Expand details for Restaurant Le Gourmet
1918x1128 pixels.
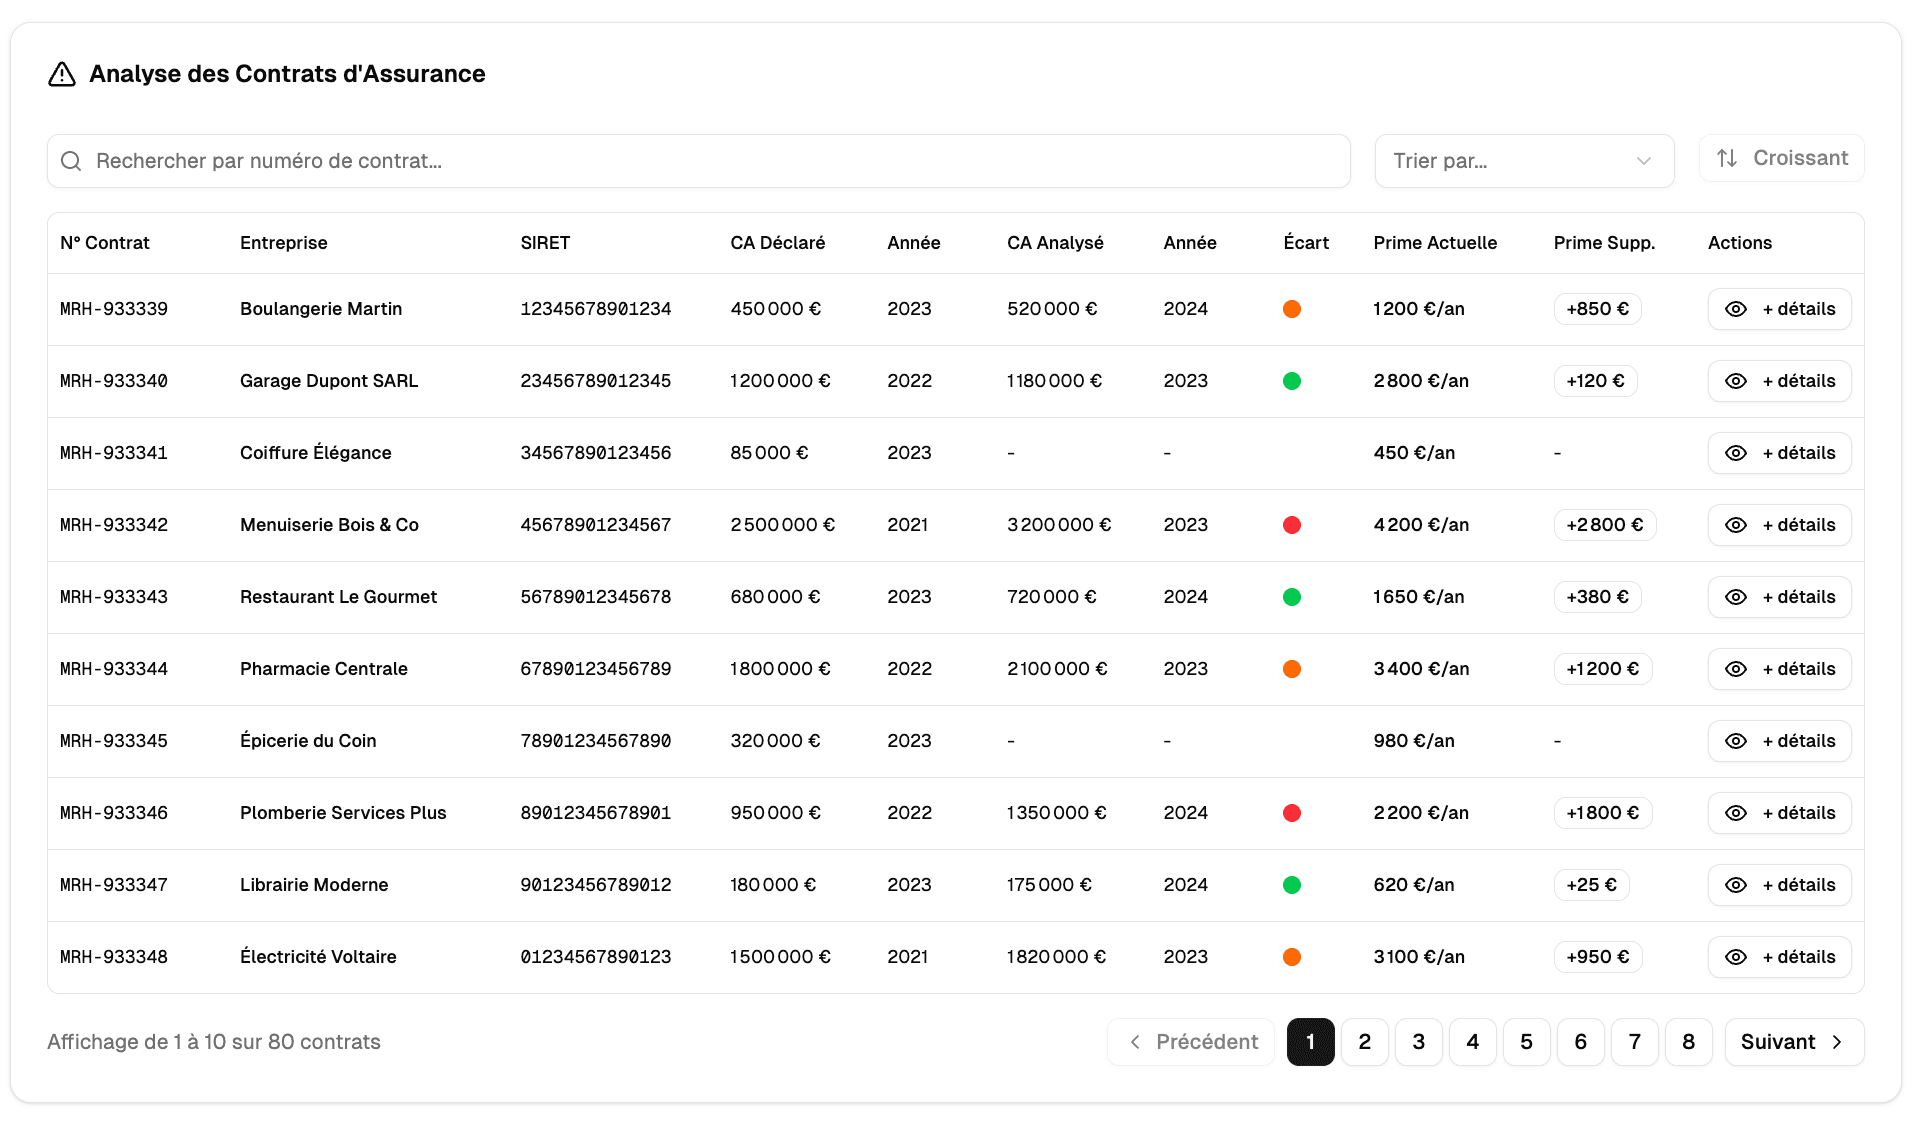tap(1779, 597)
